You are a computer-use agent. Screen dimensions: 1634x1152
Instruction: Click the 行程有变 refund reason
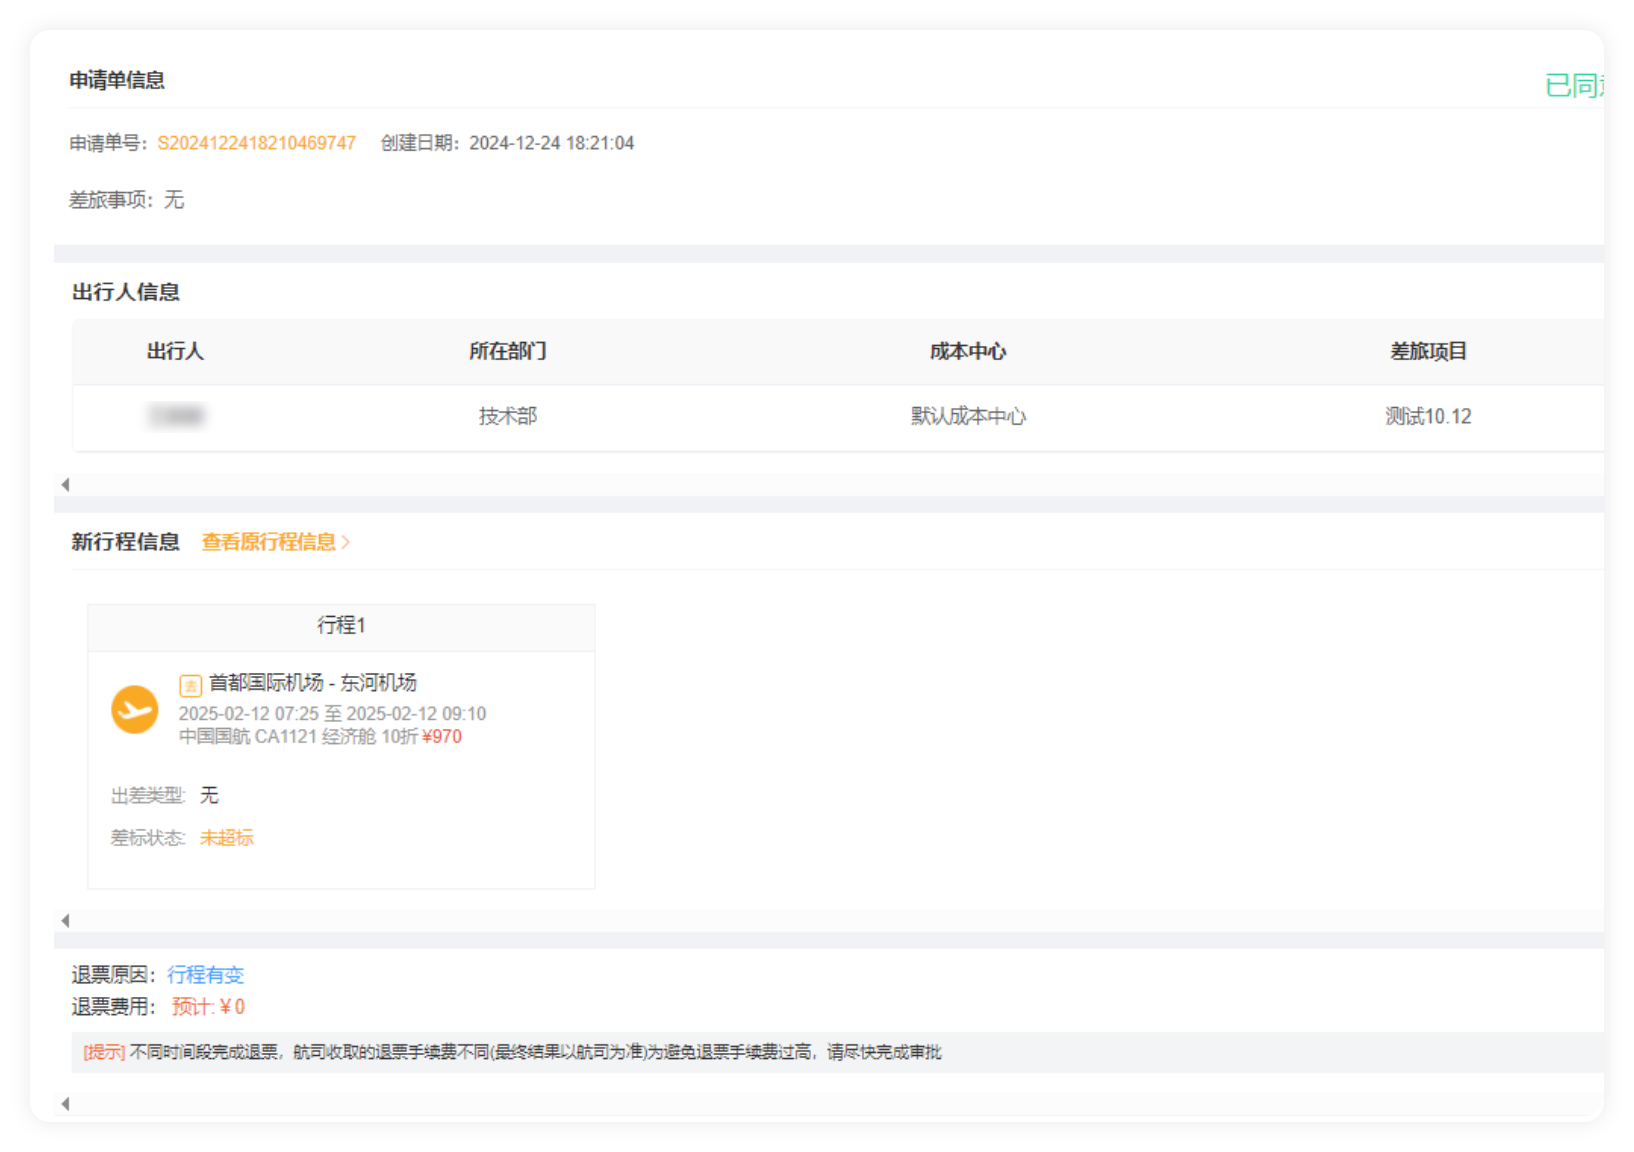(x=205, y=975)
